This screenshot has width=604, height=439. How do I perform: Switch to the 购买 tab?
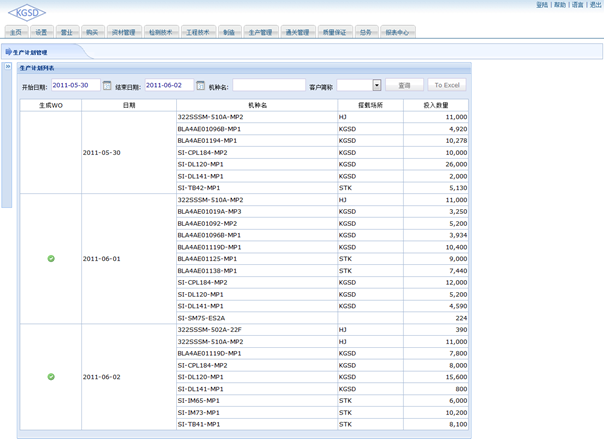tap(92, 32)
